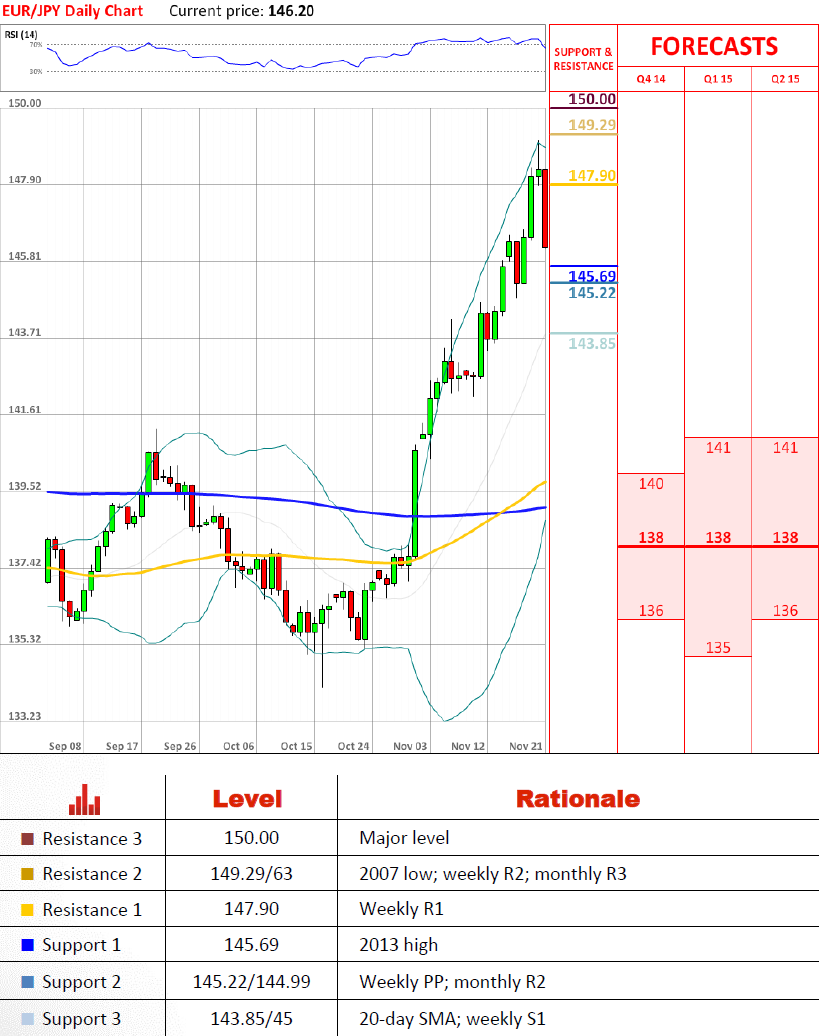Click the Nov 03 date axis label
Image resolution: width=819 pixels, height=1036 pixels.
click(410, 746)
